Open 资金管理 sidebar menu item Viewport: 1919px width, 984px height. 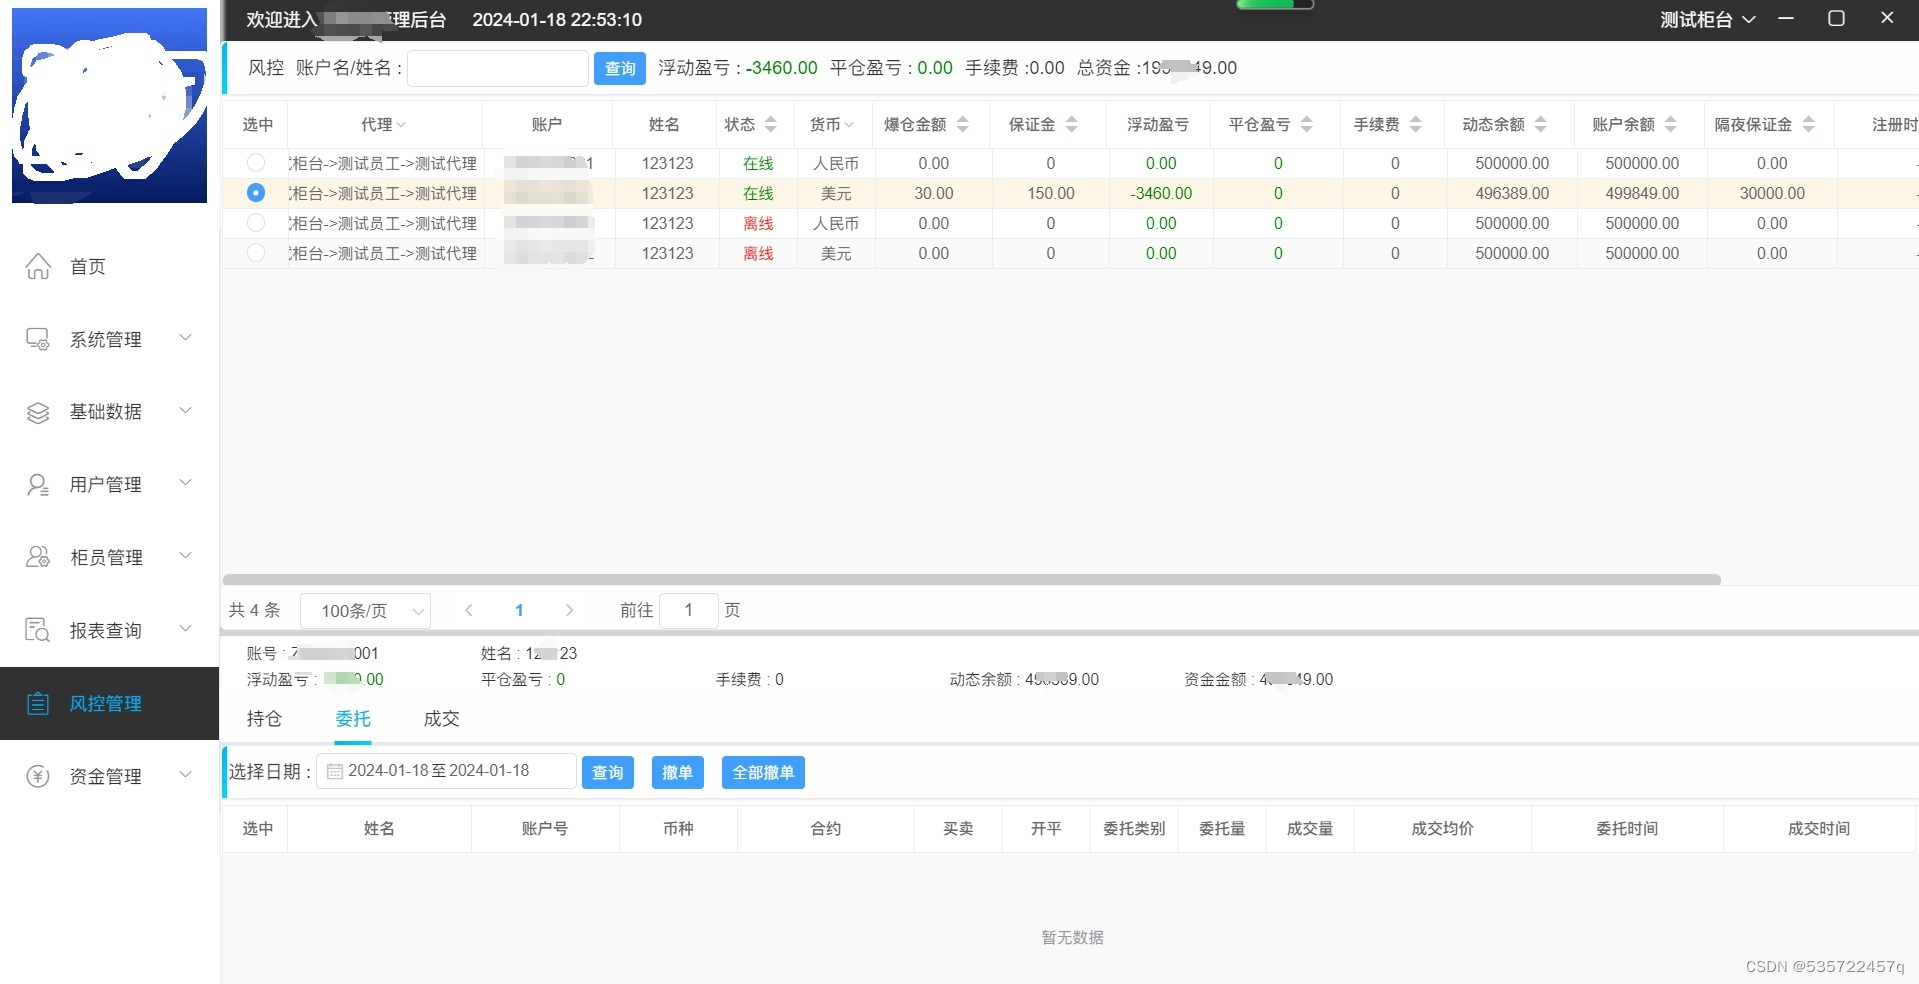(x=109, y=776)
